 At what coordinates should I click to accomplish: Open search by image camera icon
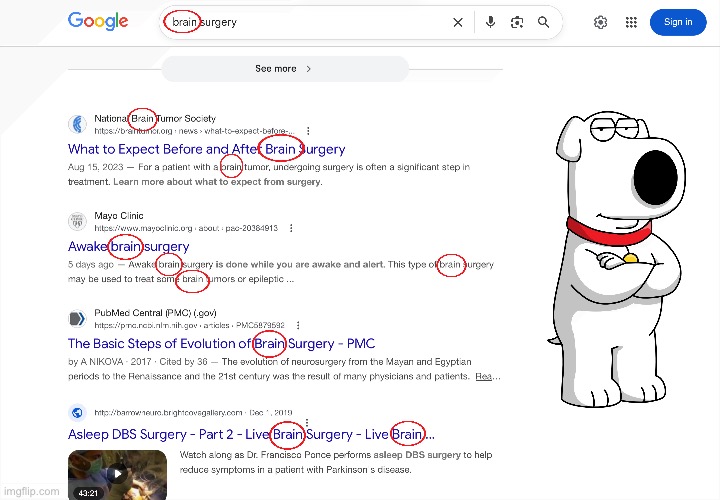pyautogui.click(x=517, y=22)
